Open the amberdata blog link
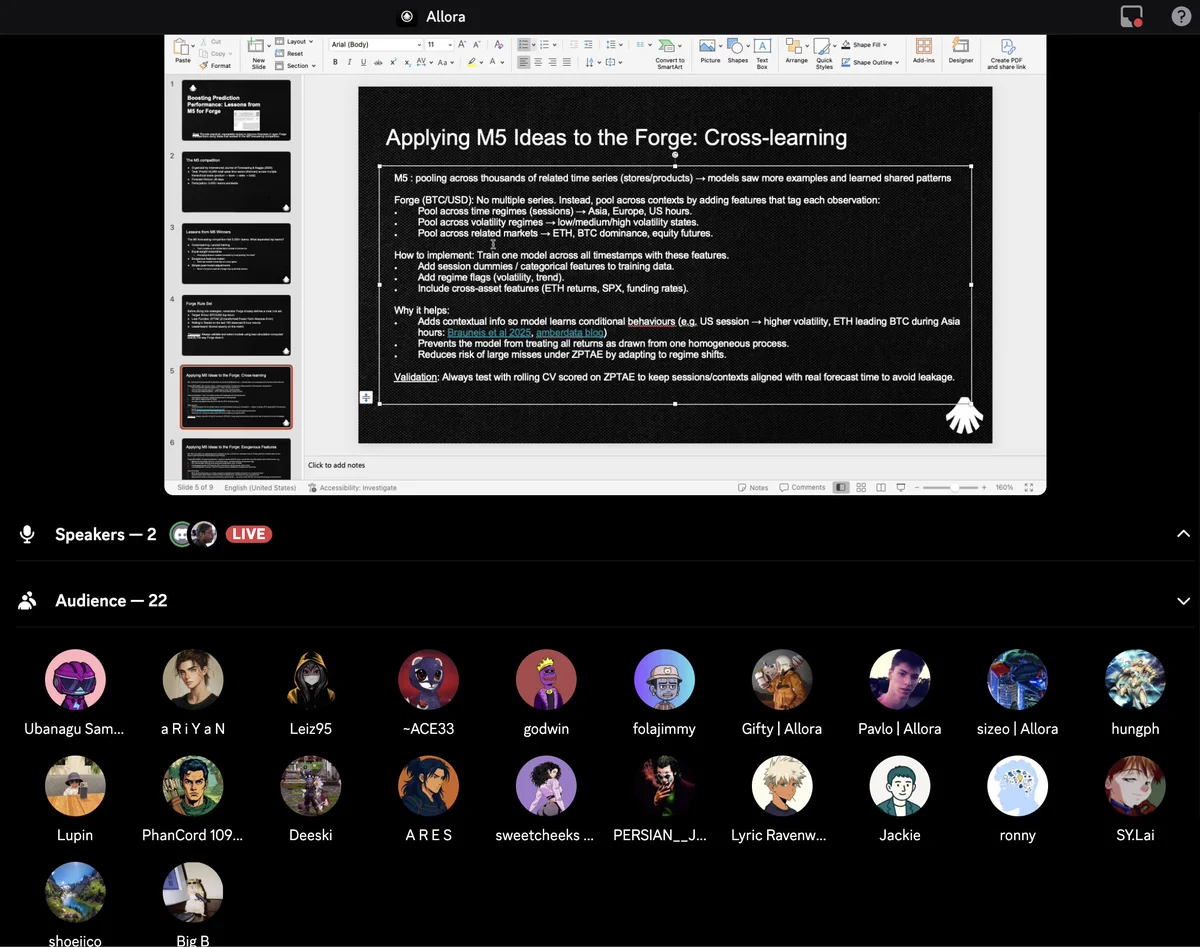The image size is (1200, 947). 570,332
